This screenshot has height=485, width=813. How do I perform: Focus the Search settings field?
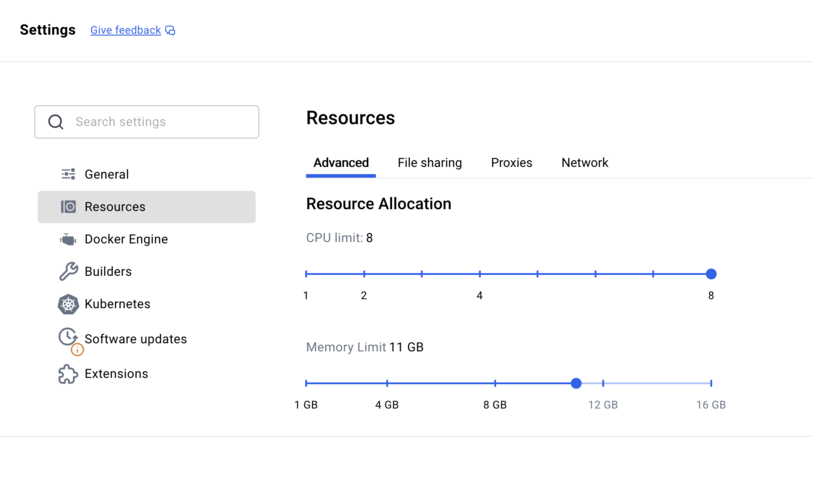(x=147, y=122)
